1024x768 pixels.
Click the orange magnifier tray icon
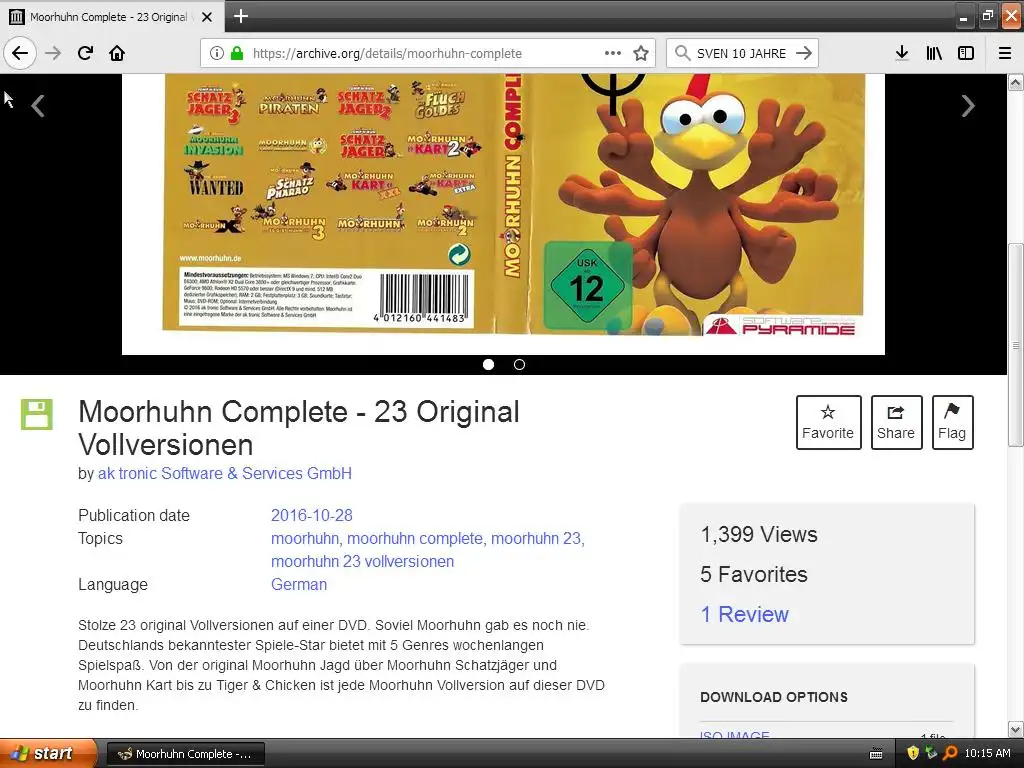[950, 754]
